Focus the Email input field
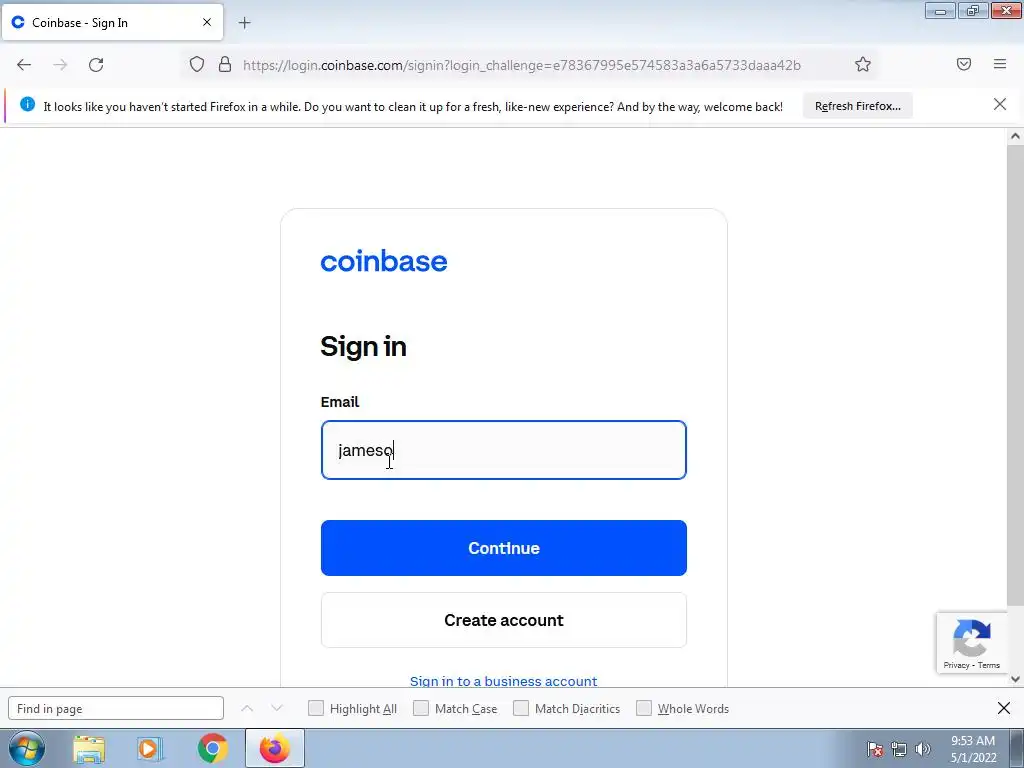 pos(504,450)
